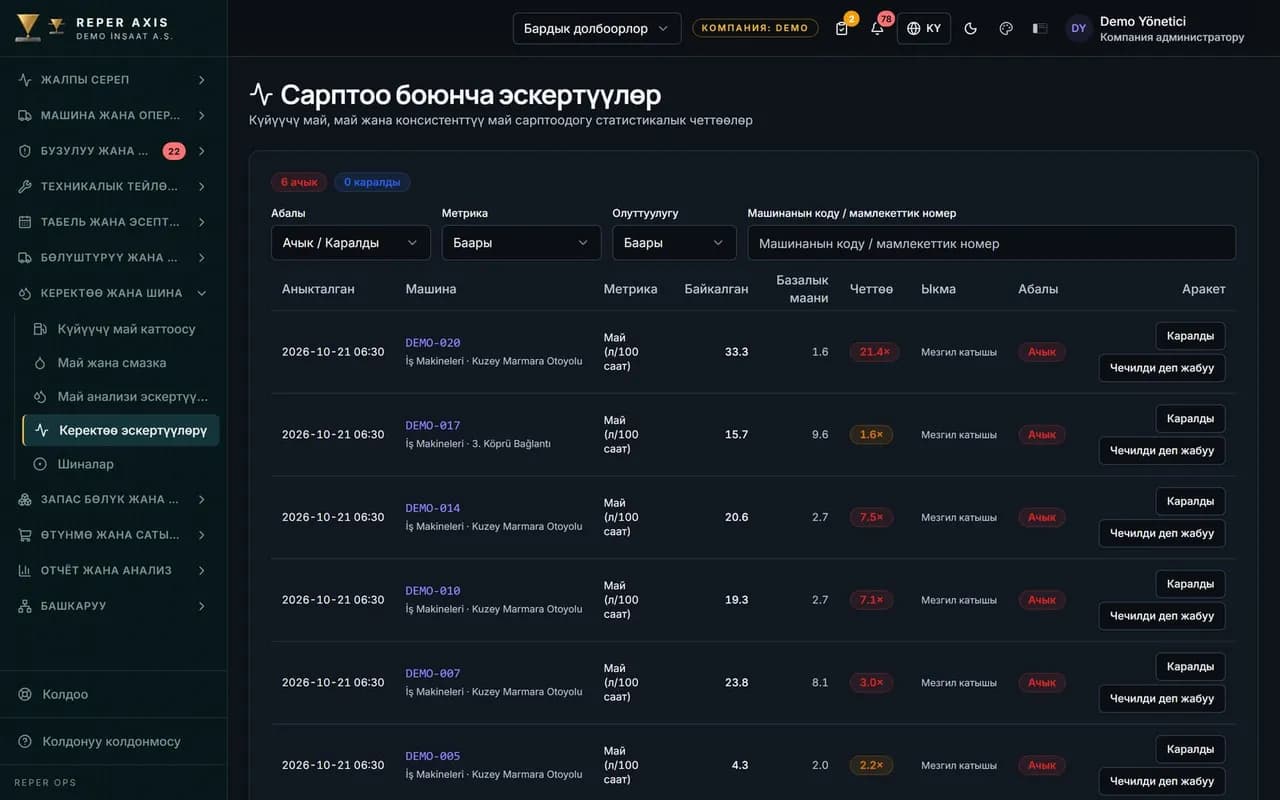Click the truck icon for БӨЛҮШТҮРҮҮ ЖАНА
Viewport: 1280px width, 800px height.
click(25, 258)
